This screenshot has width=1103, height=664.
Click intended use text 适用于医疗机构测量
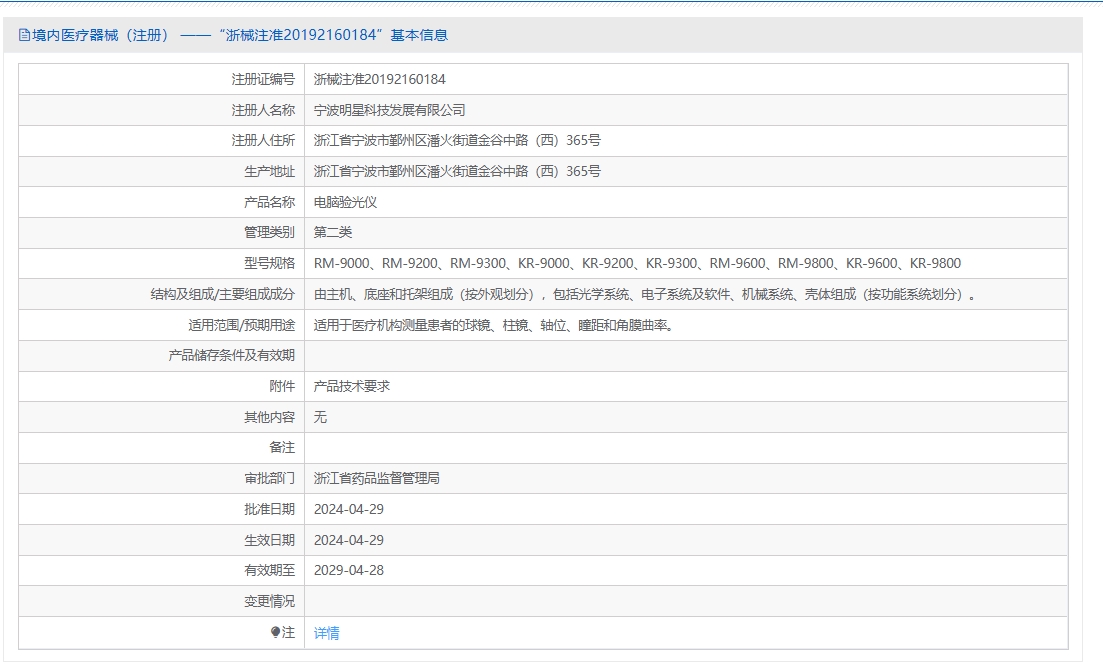(x=493, y=325)
